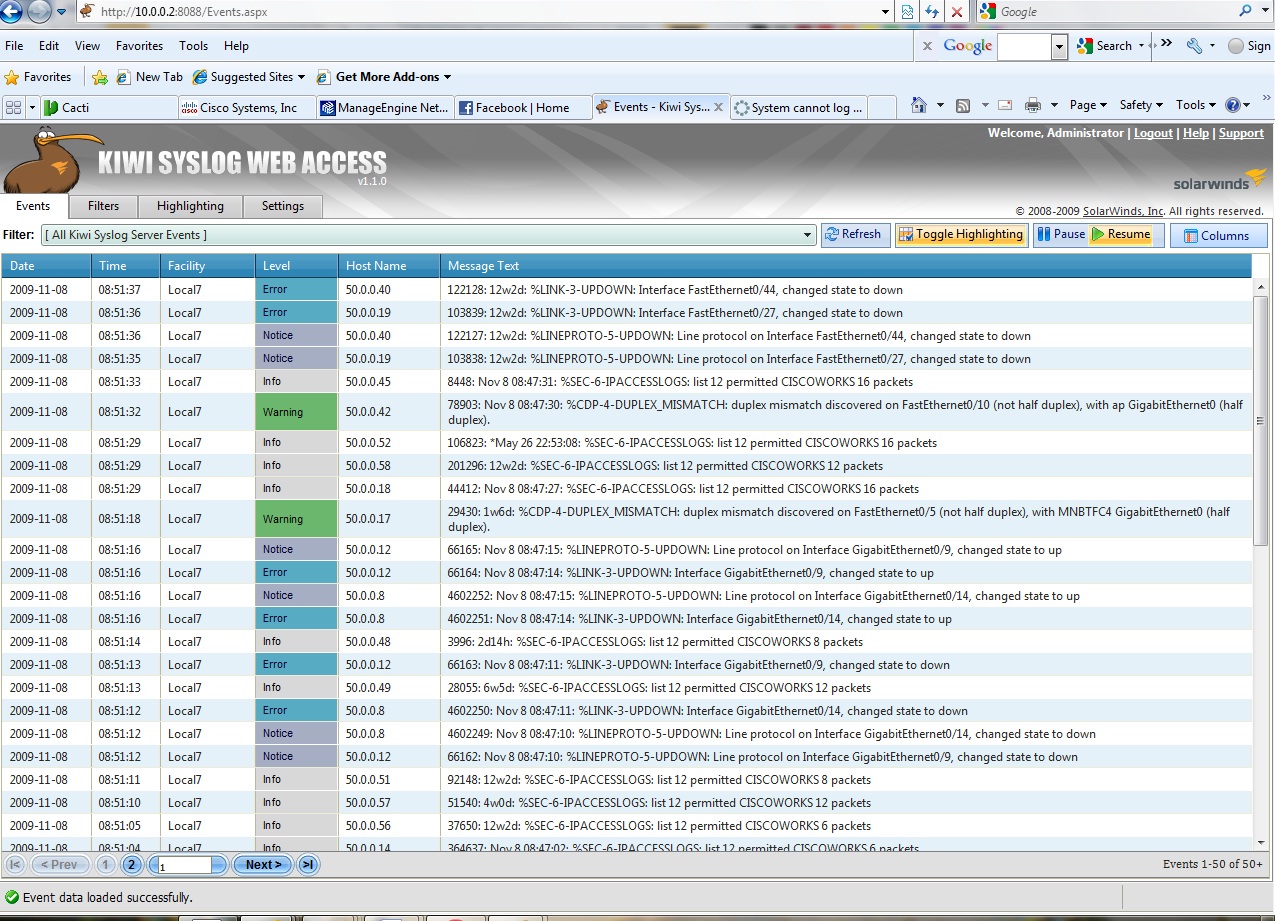Close the Events - Kiwi Syslog tab

click(718, 107)
